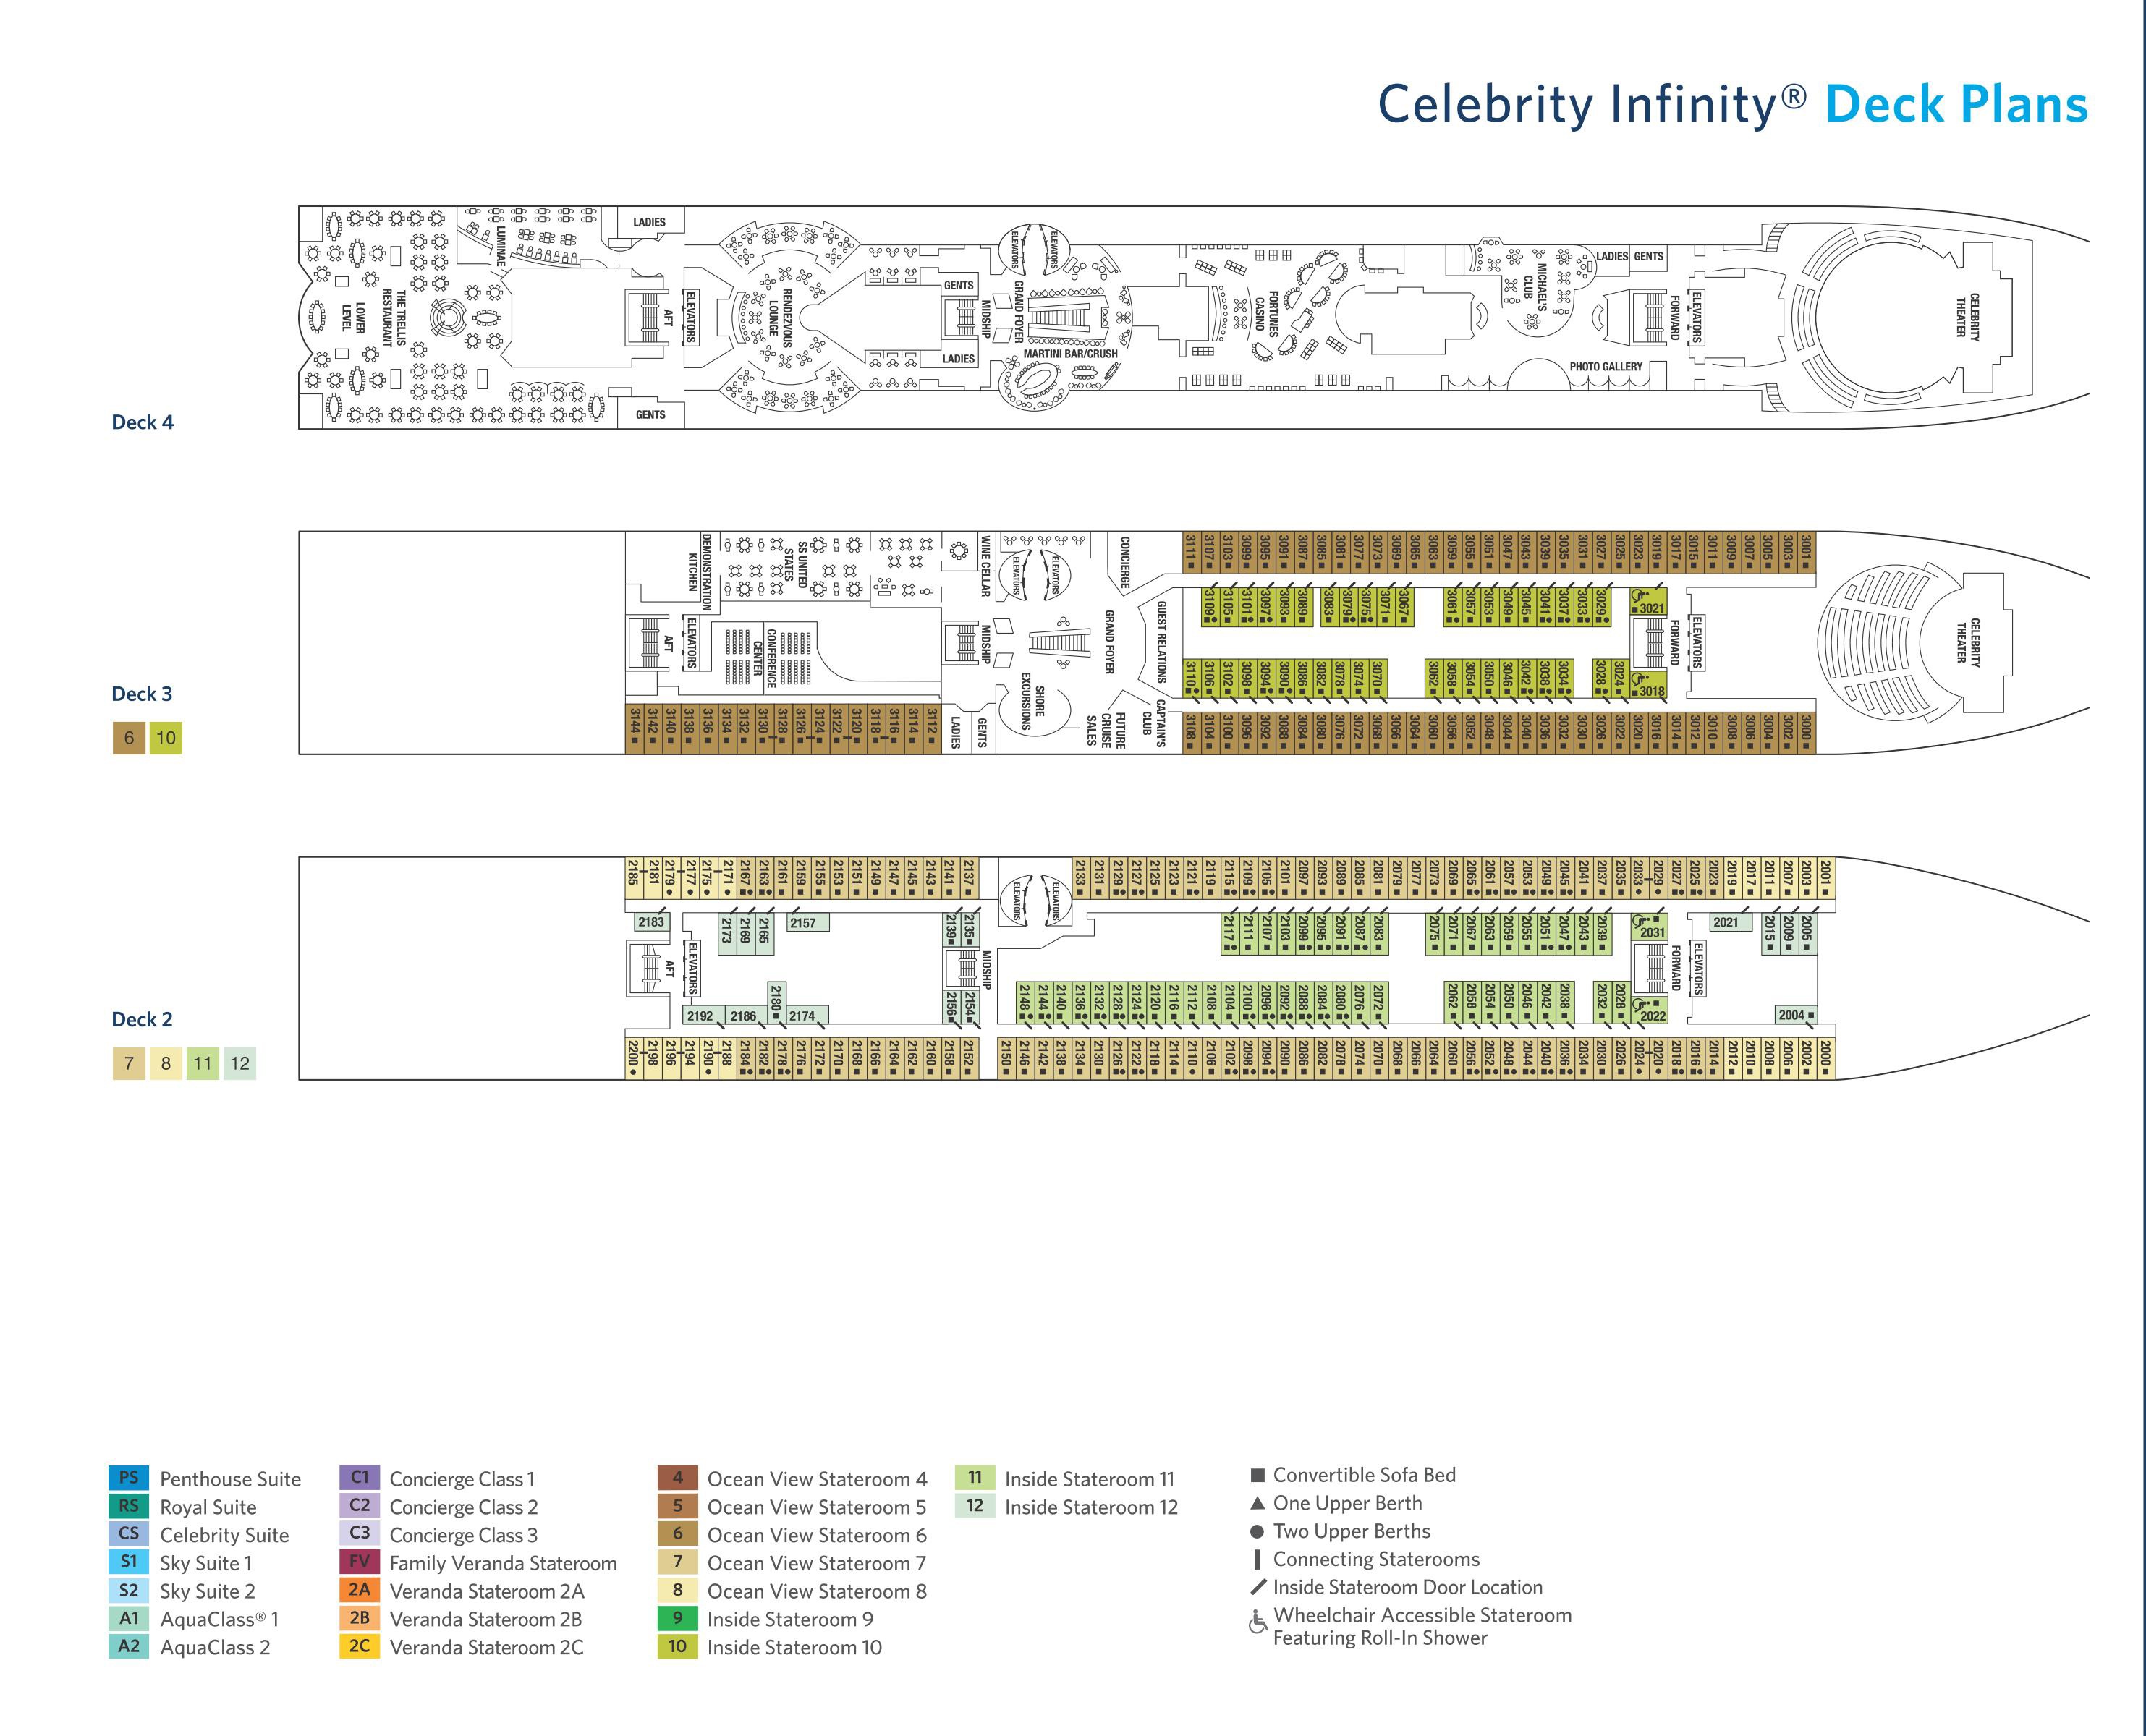The height and width of the screenshot is (1736, 2146).
Task: Click the Celebrity Theater label on Deck 4
Action: [1968, 318]
